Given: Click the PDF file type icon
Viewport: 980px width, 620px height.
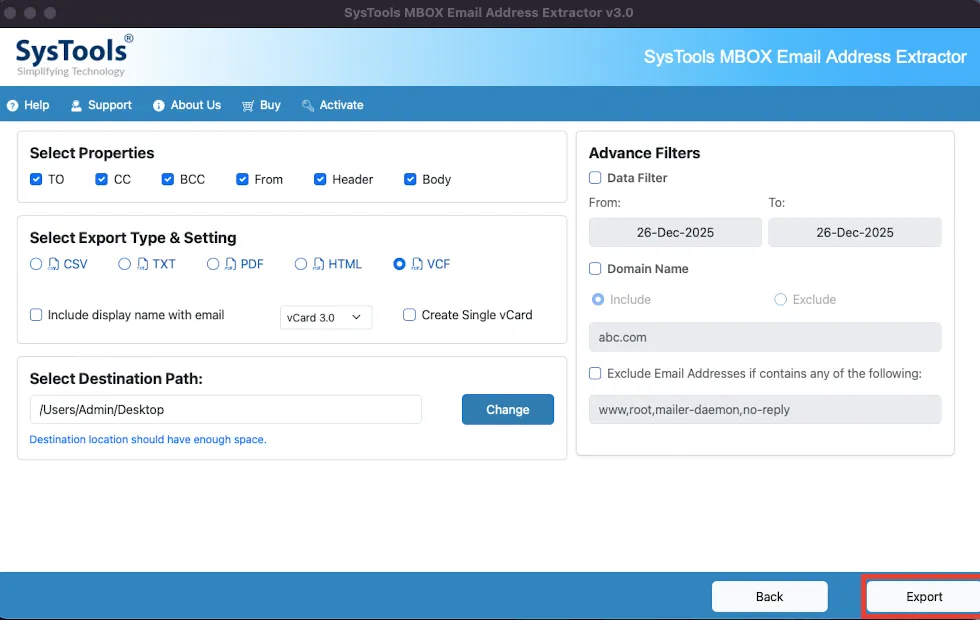Looking at the screenshot, I should [x=231, y=264].
